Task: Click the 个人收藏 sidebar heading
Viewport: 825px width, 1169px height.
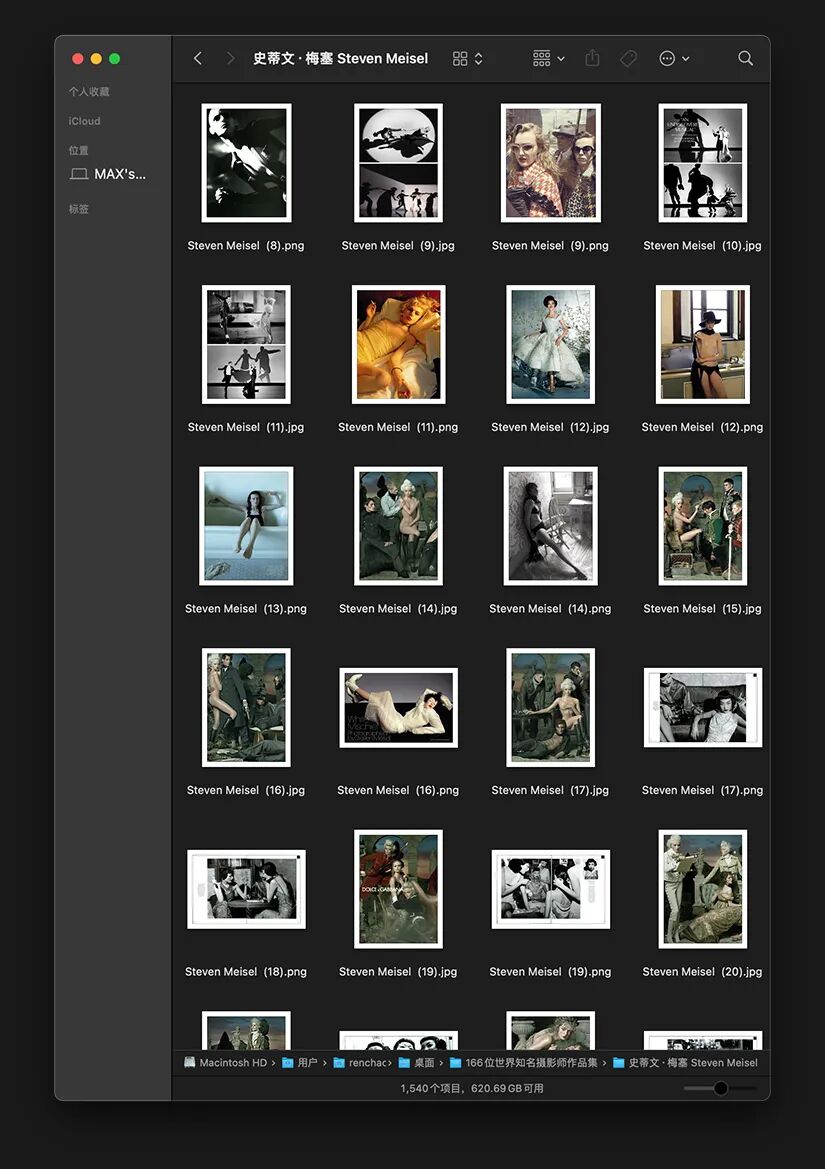Action: tap(89, 92)
